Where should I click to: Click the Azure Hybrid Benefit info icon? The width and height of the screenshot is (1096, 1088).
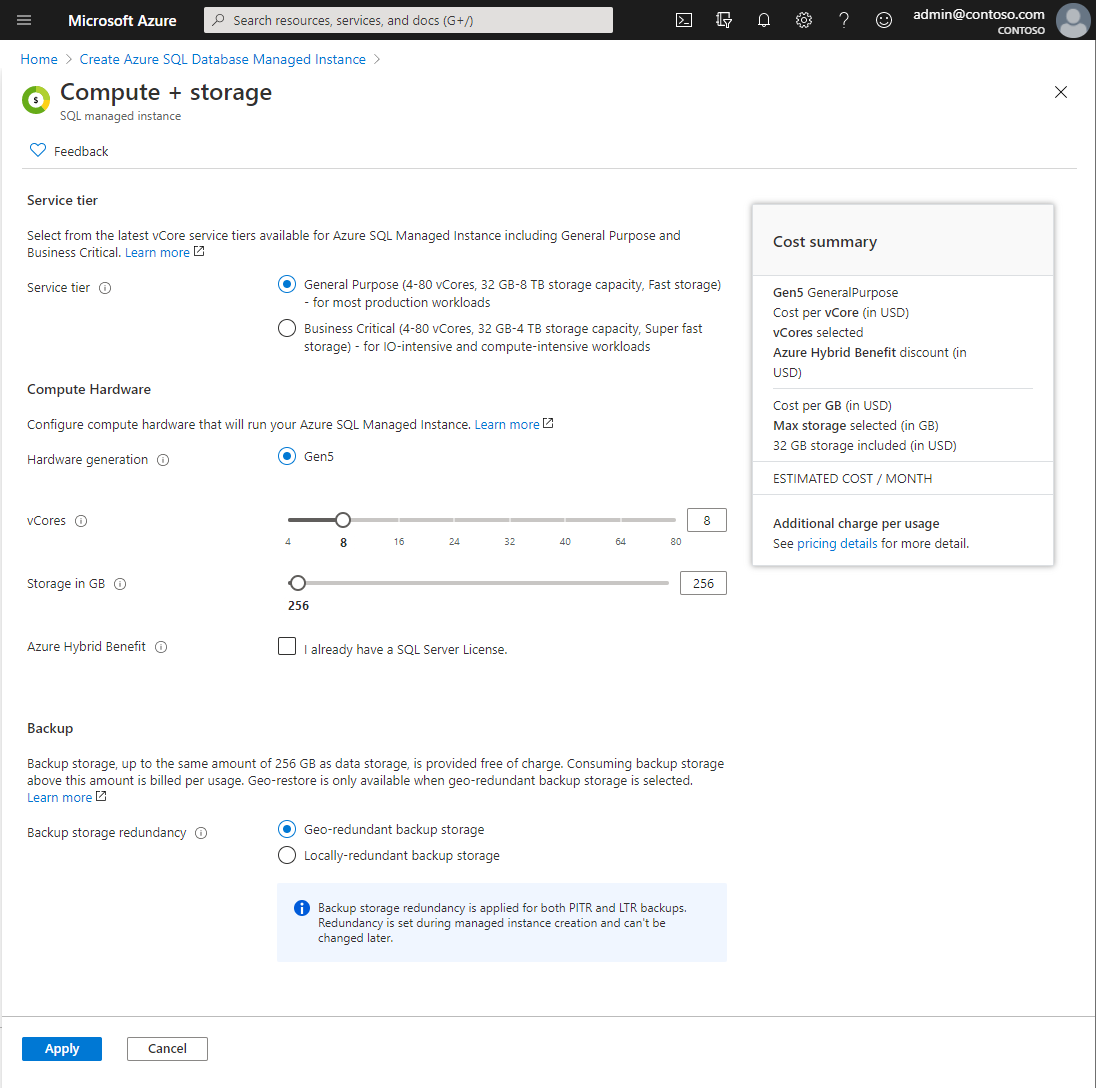(161, 646)
